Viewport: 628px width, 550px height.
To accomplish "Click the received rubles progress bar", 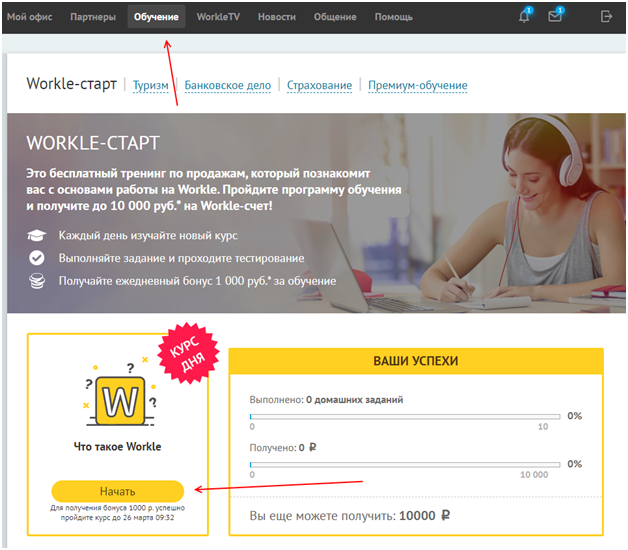I will [405, 465].
